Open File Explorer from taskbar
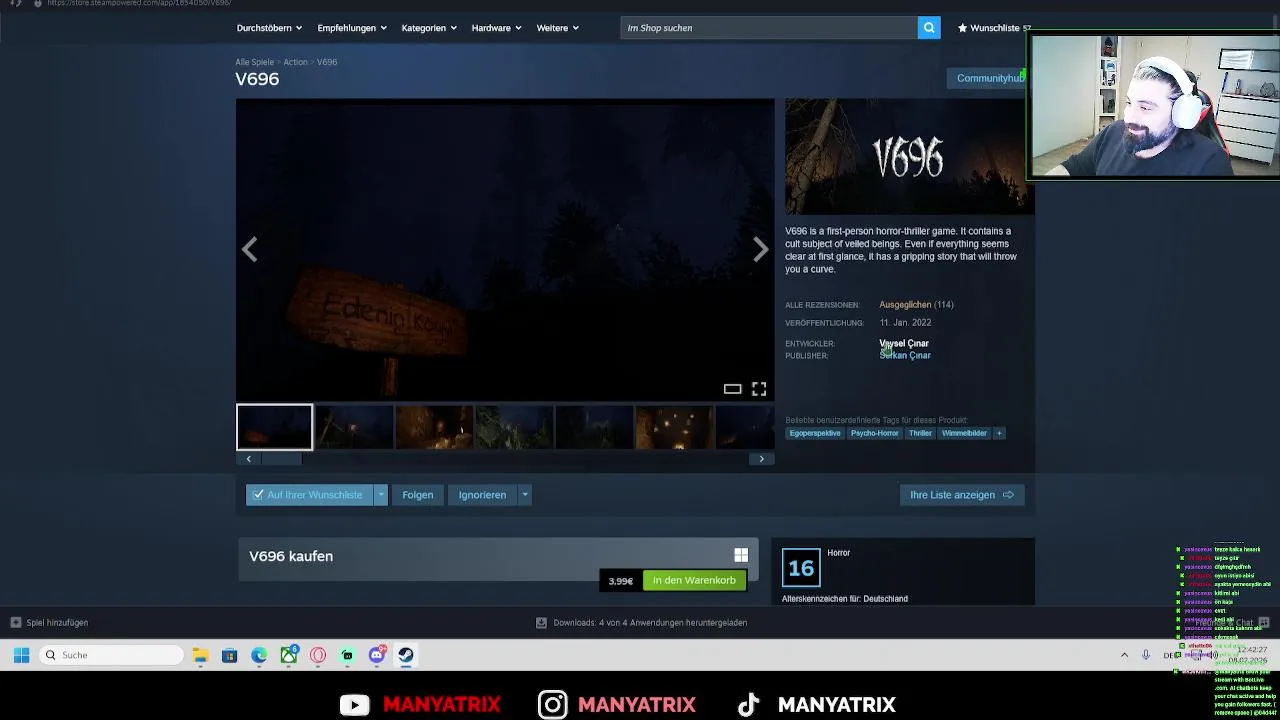 tap(201, 655)
